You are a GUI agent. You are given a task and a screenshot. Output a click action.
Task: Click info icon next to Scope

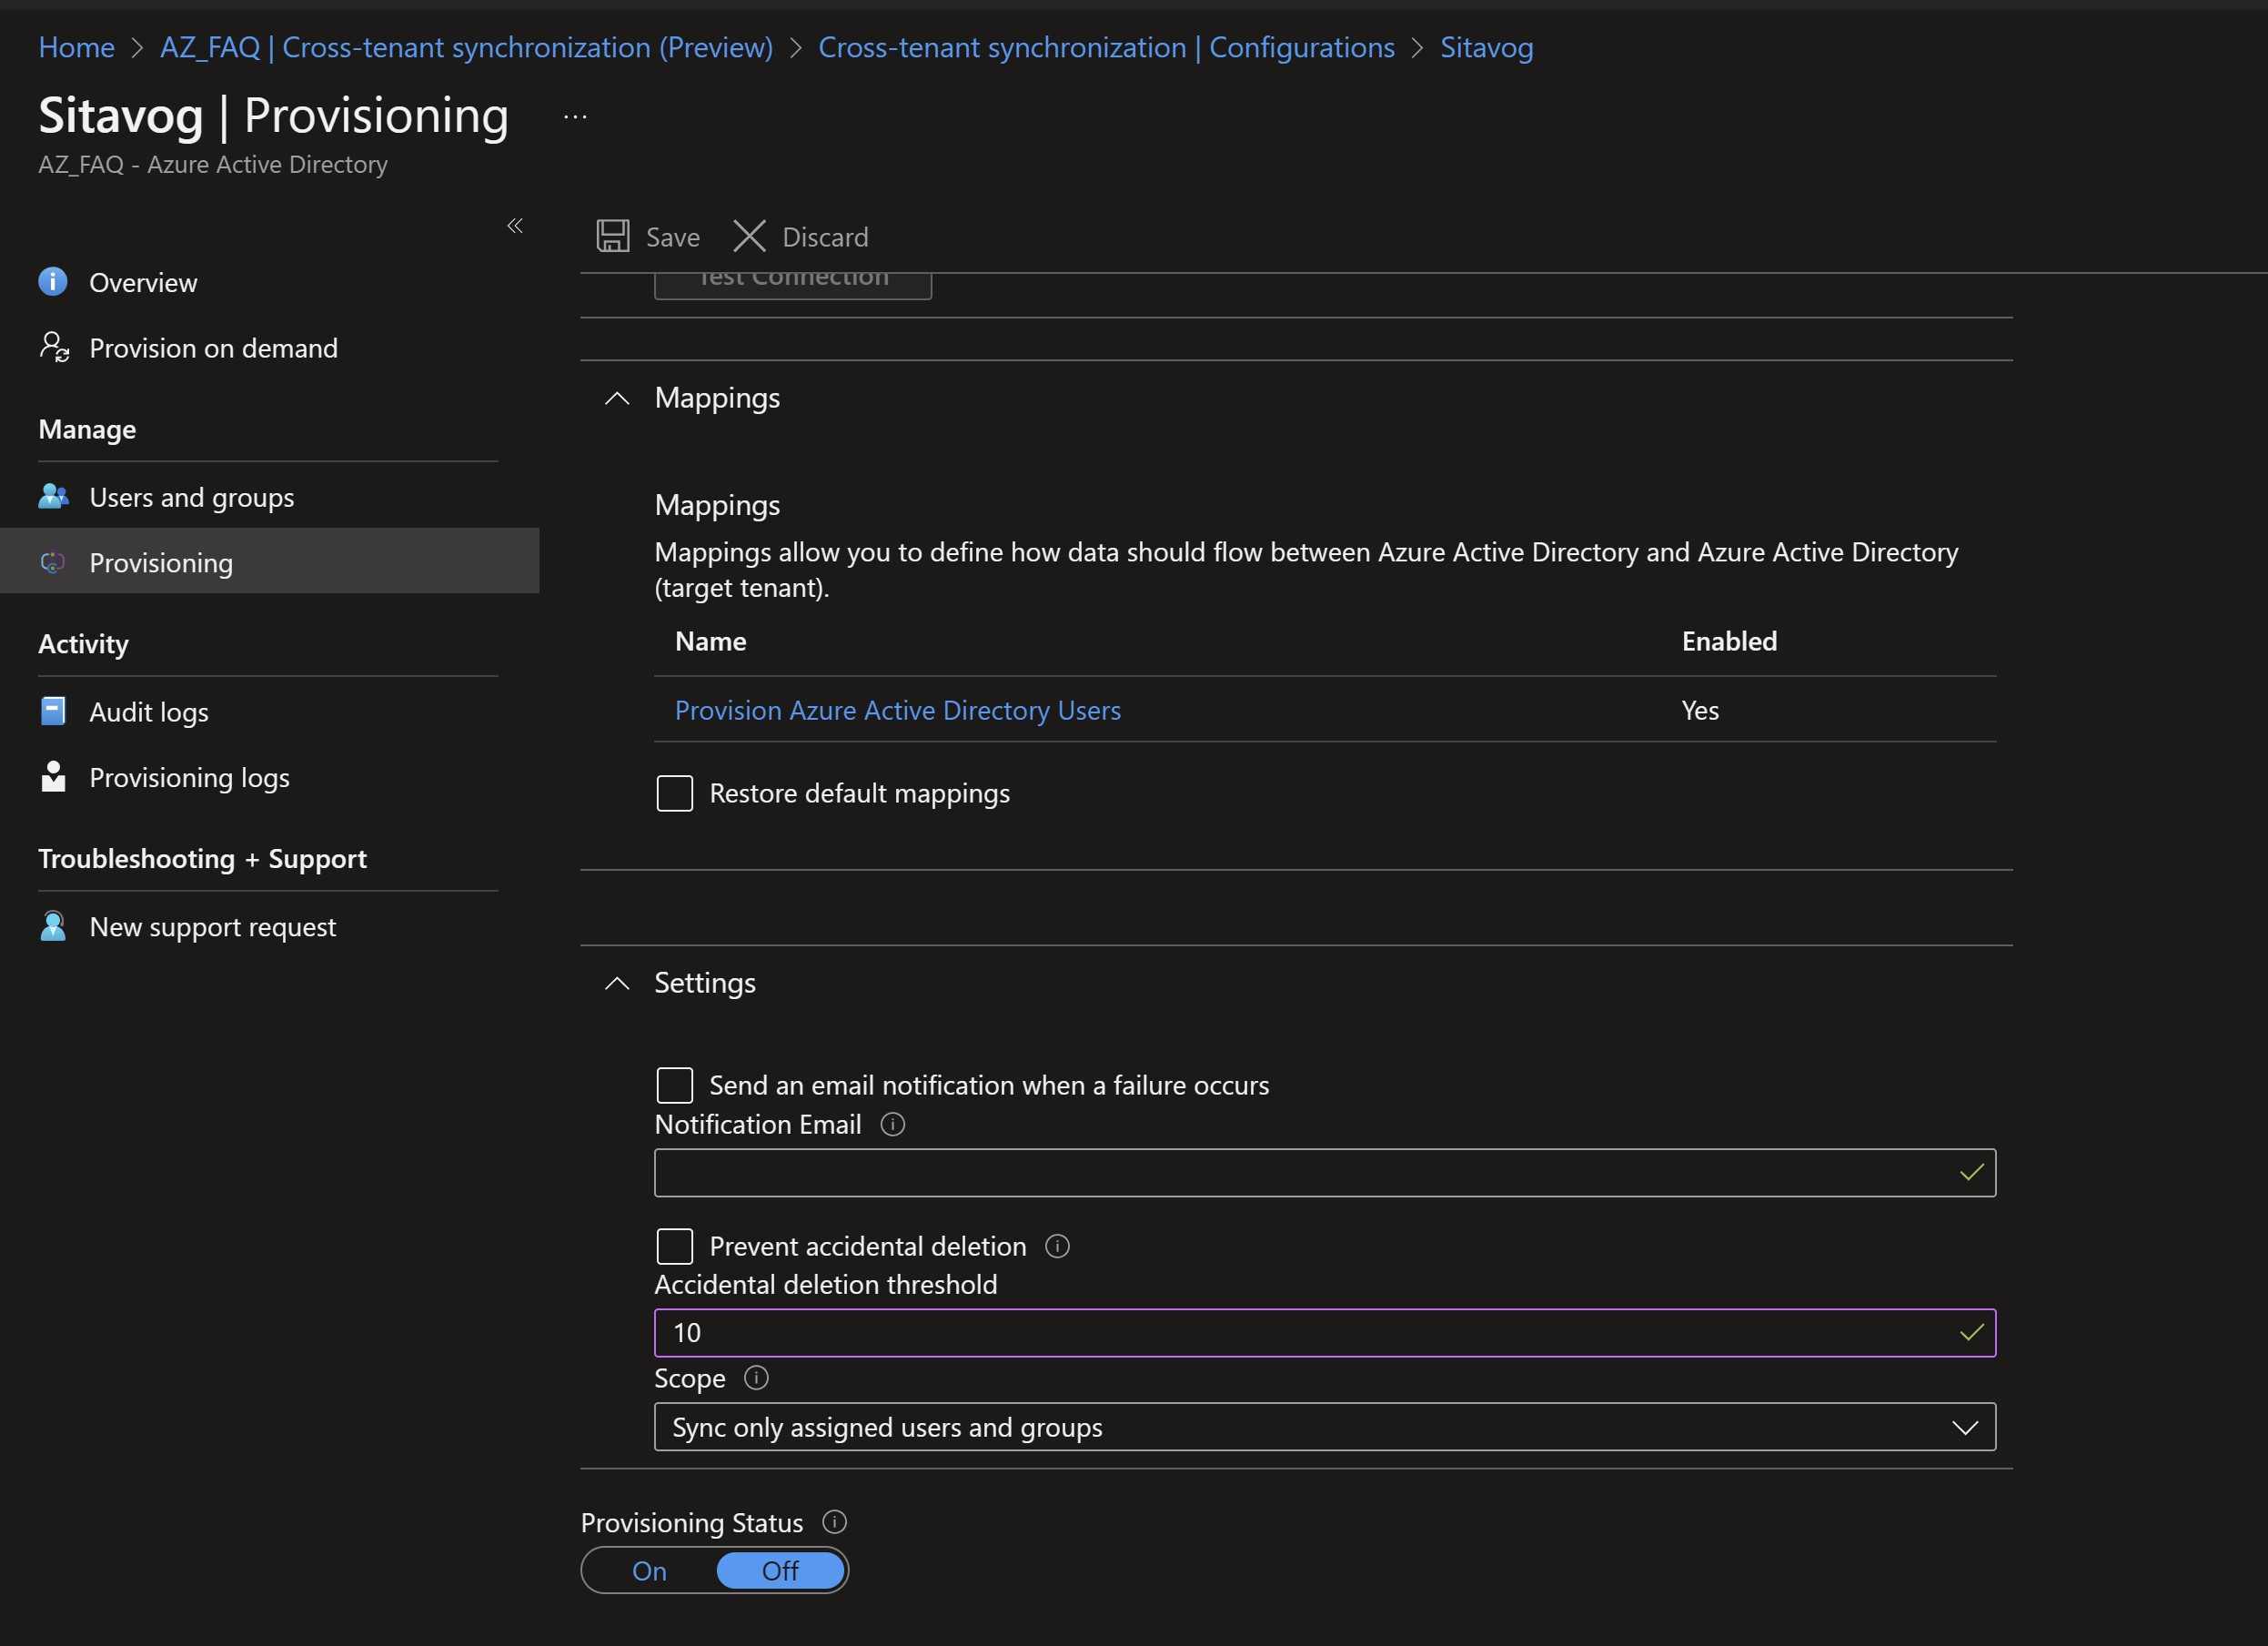pyautogui.click(x=756, y=1378)
